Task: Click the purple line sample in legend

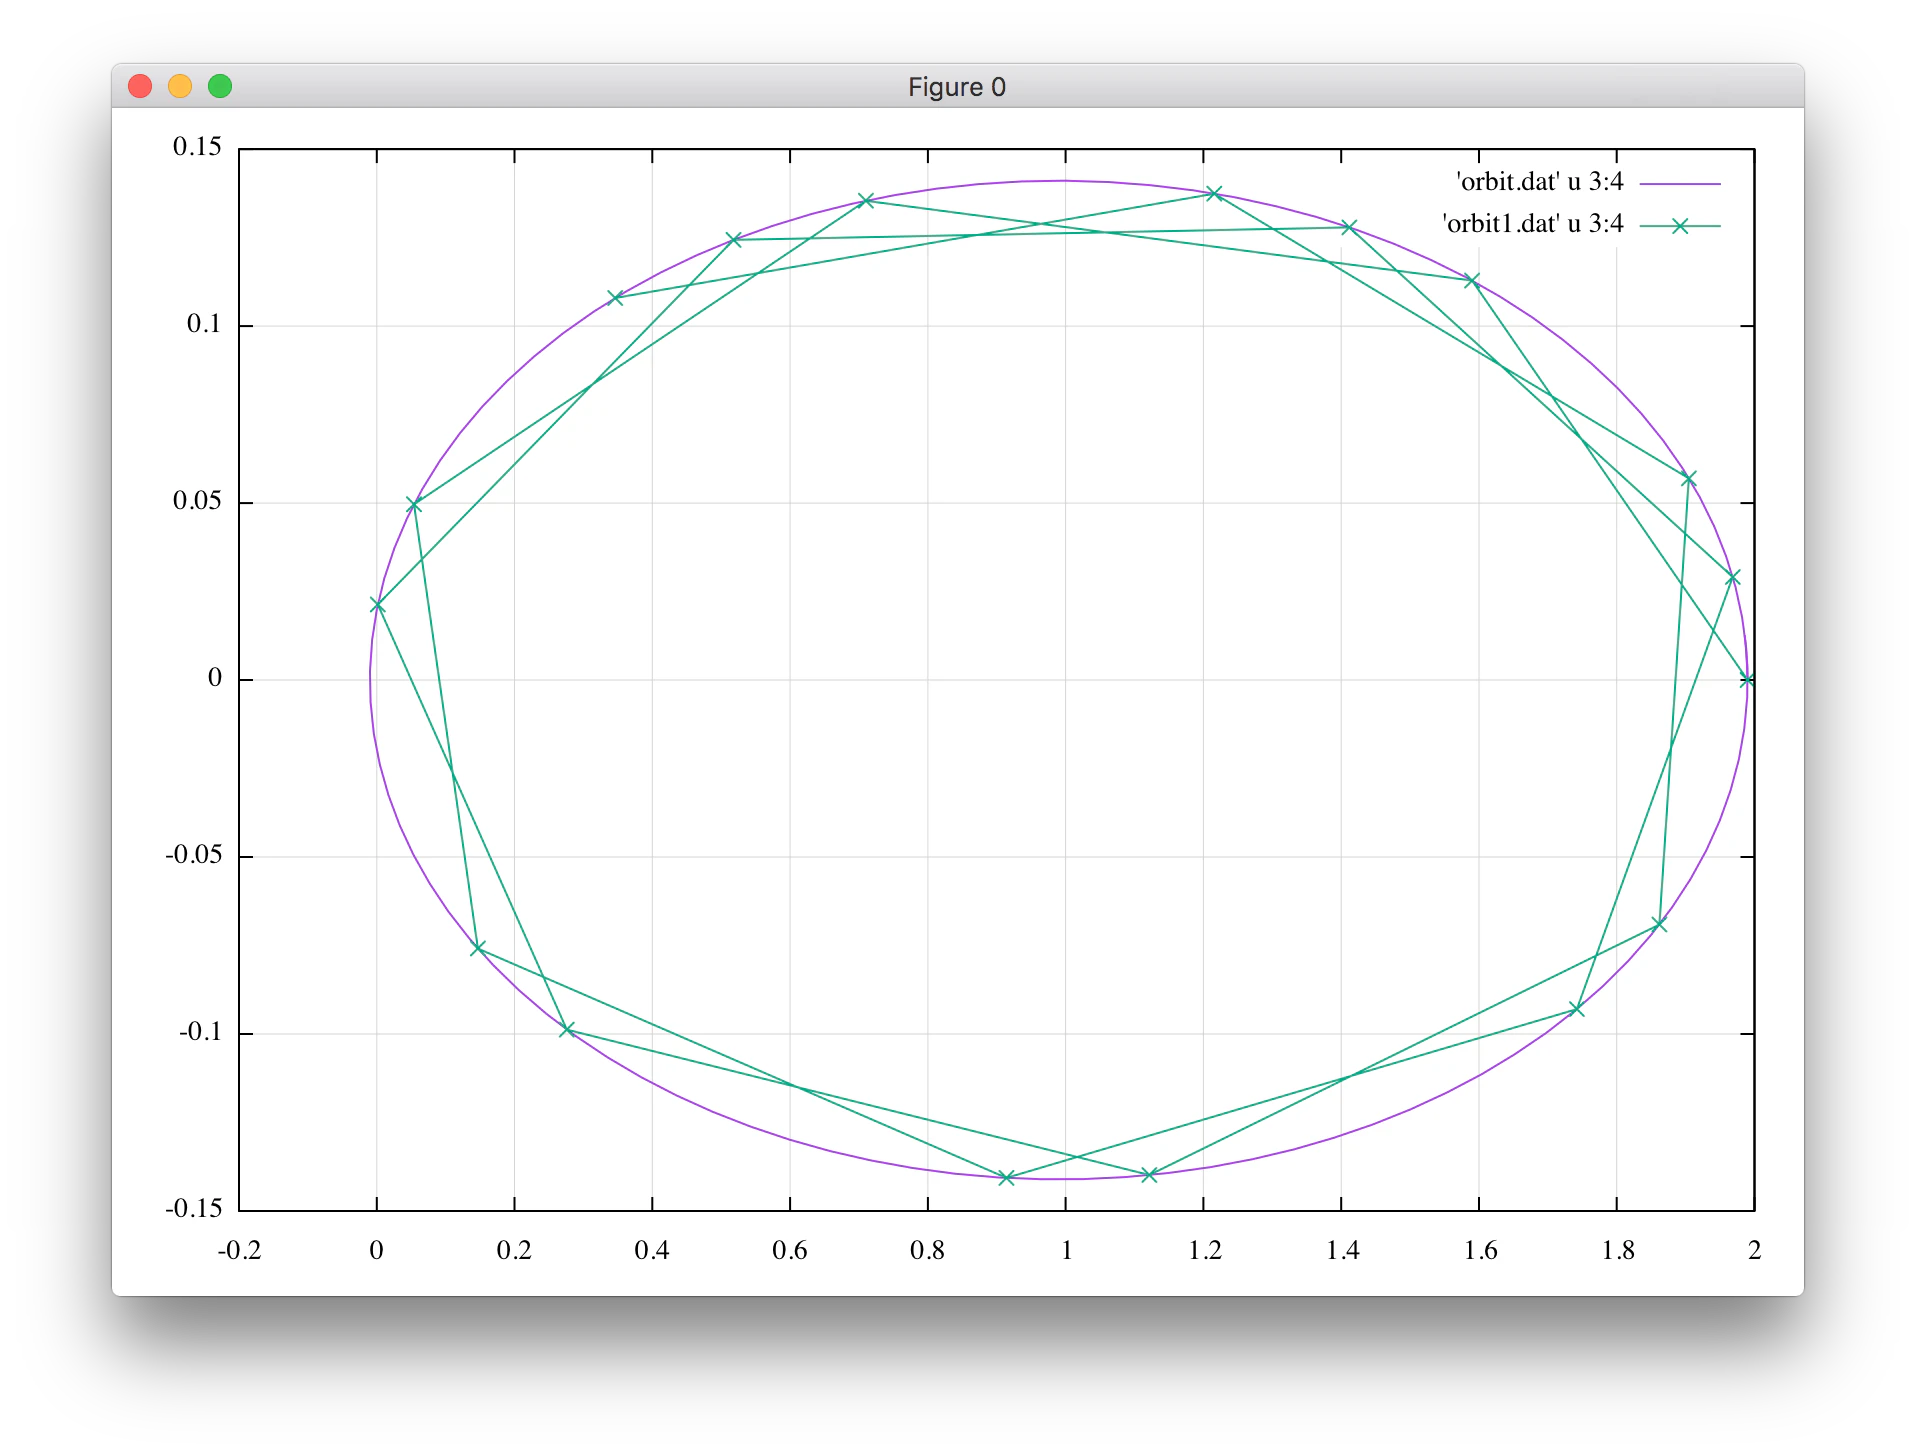Action: (1680, 184)
